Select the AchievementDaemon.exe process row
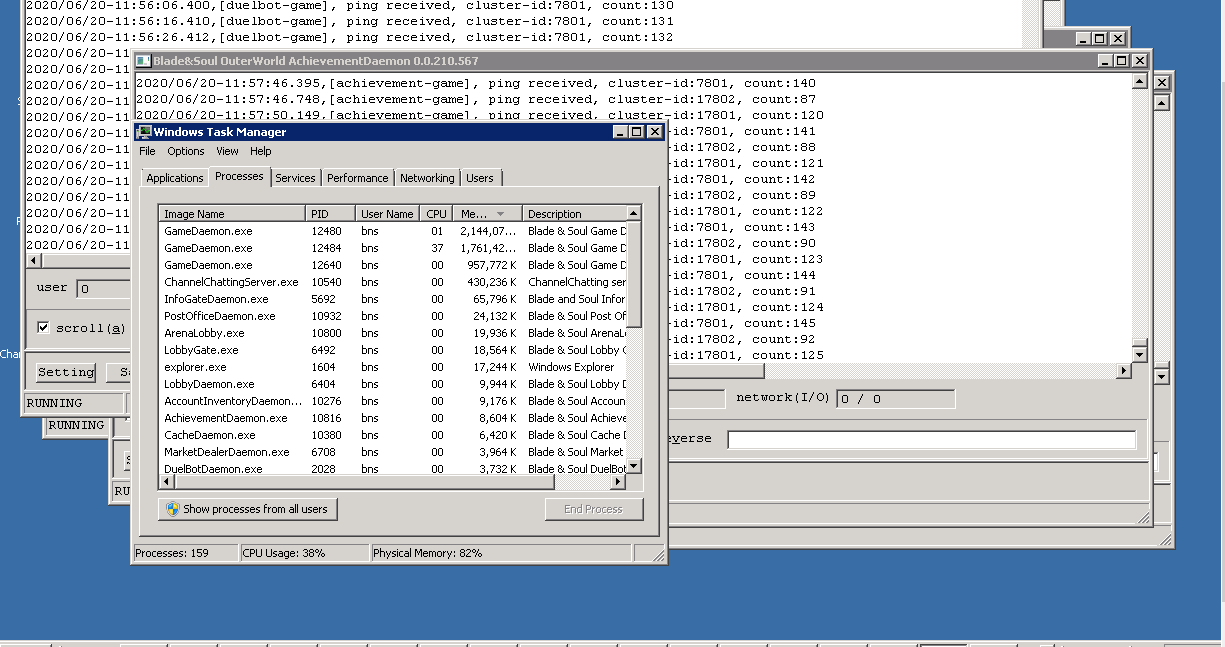The image size is (1225, 647). pyautogui.click(x=393, y=418)
